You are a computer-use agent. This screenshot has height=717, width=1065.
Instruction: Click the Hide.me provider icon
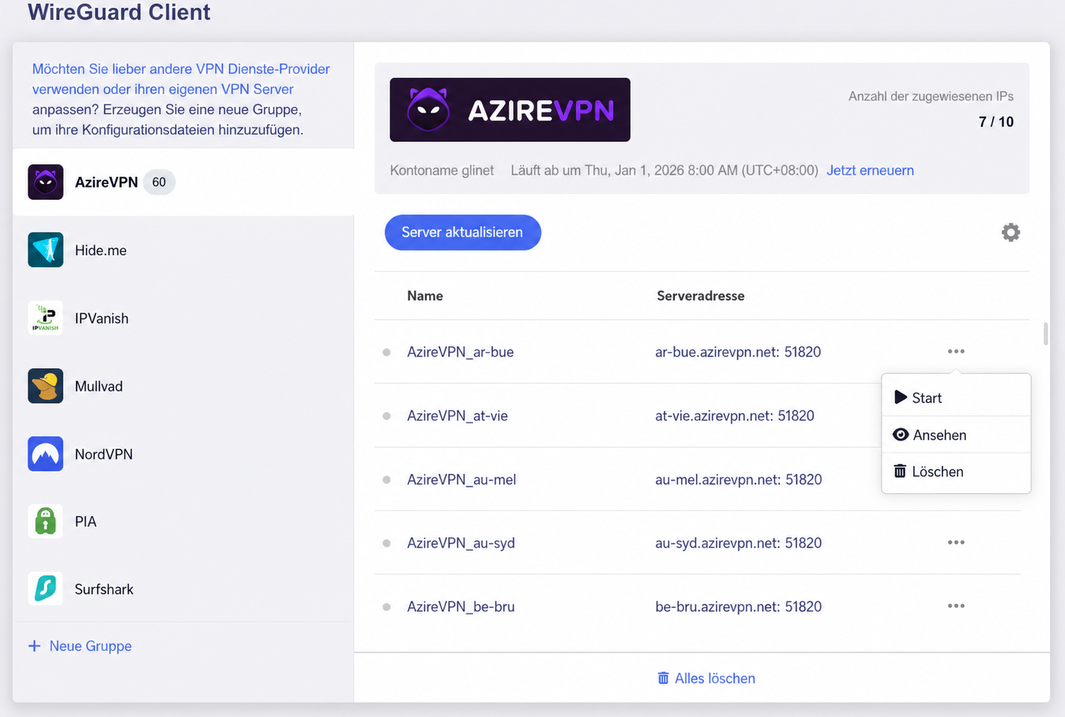(x=46, y=250)
